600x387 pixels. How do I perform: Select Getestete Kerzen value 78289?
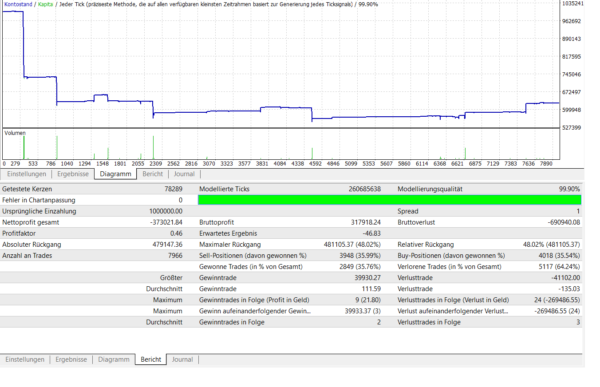(173, 189)
